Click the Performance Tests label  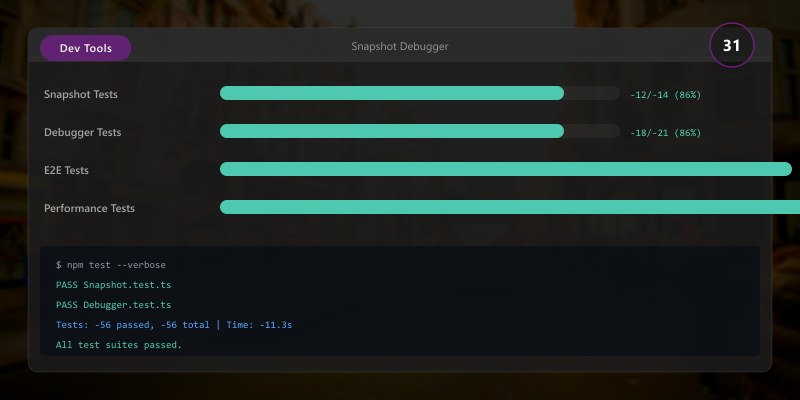click(89, 208)
